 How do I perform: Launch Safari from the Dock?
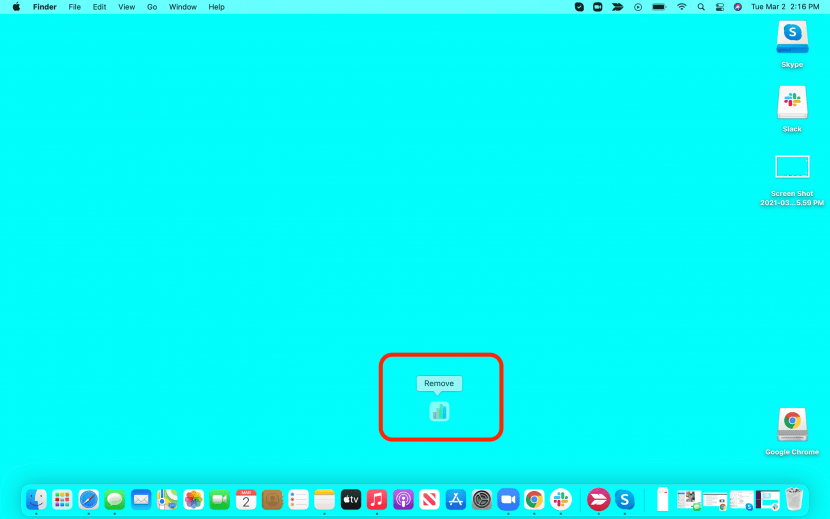click(x=89, y=499)
